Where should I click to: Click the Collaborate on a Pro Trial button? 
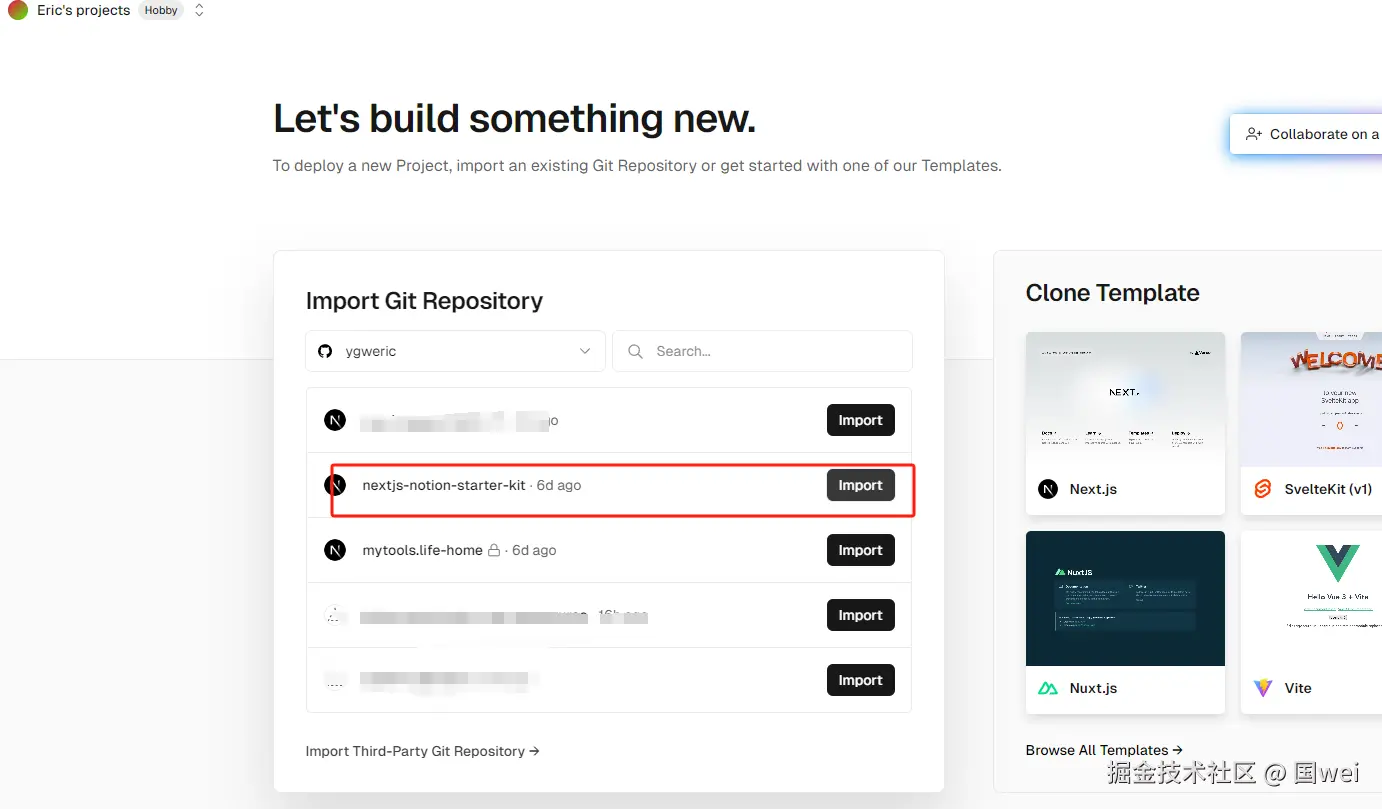pos(1310,134)
